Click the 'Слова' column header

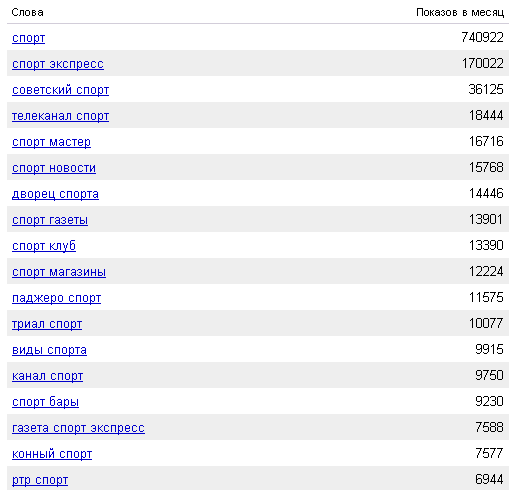tap(27, 13)
